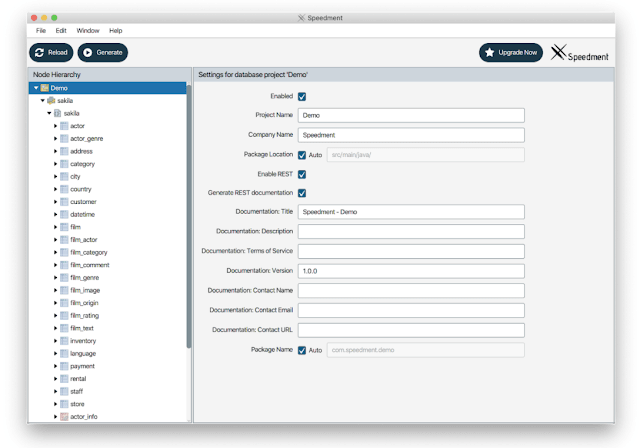Click the language table icon

[x=64, y=353]
